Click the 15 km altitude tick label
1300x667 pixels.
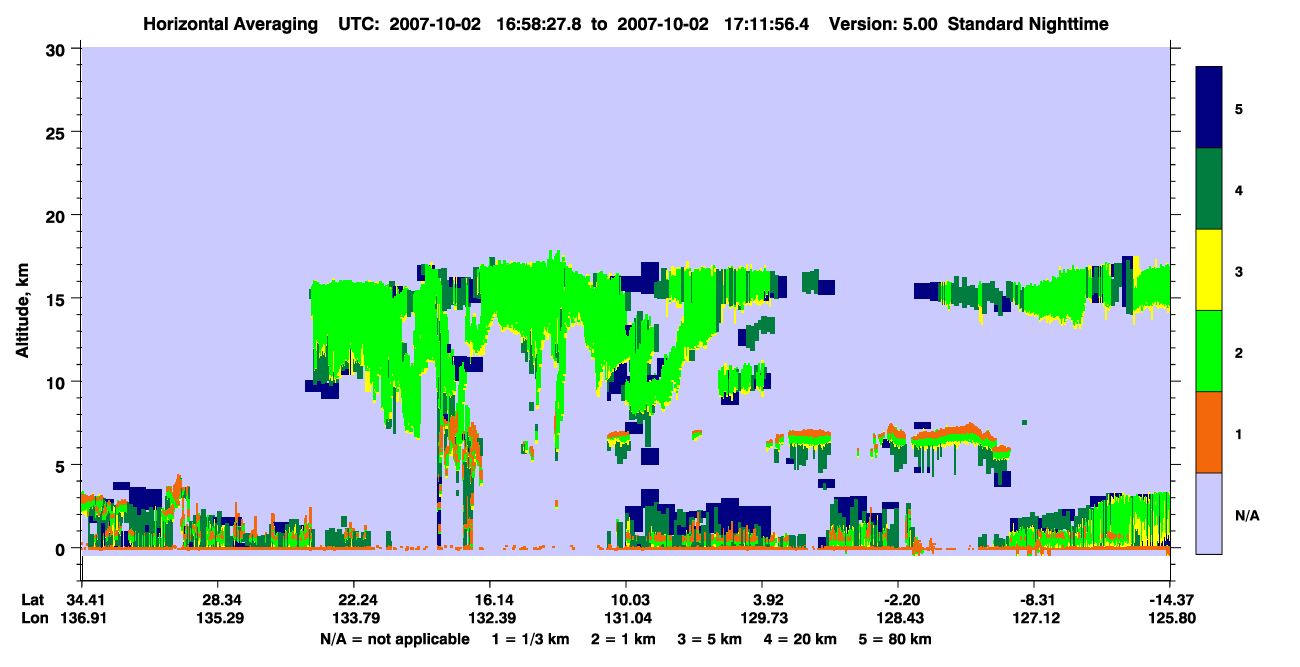click(x=58, y=299)
